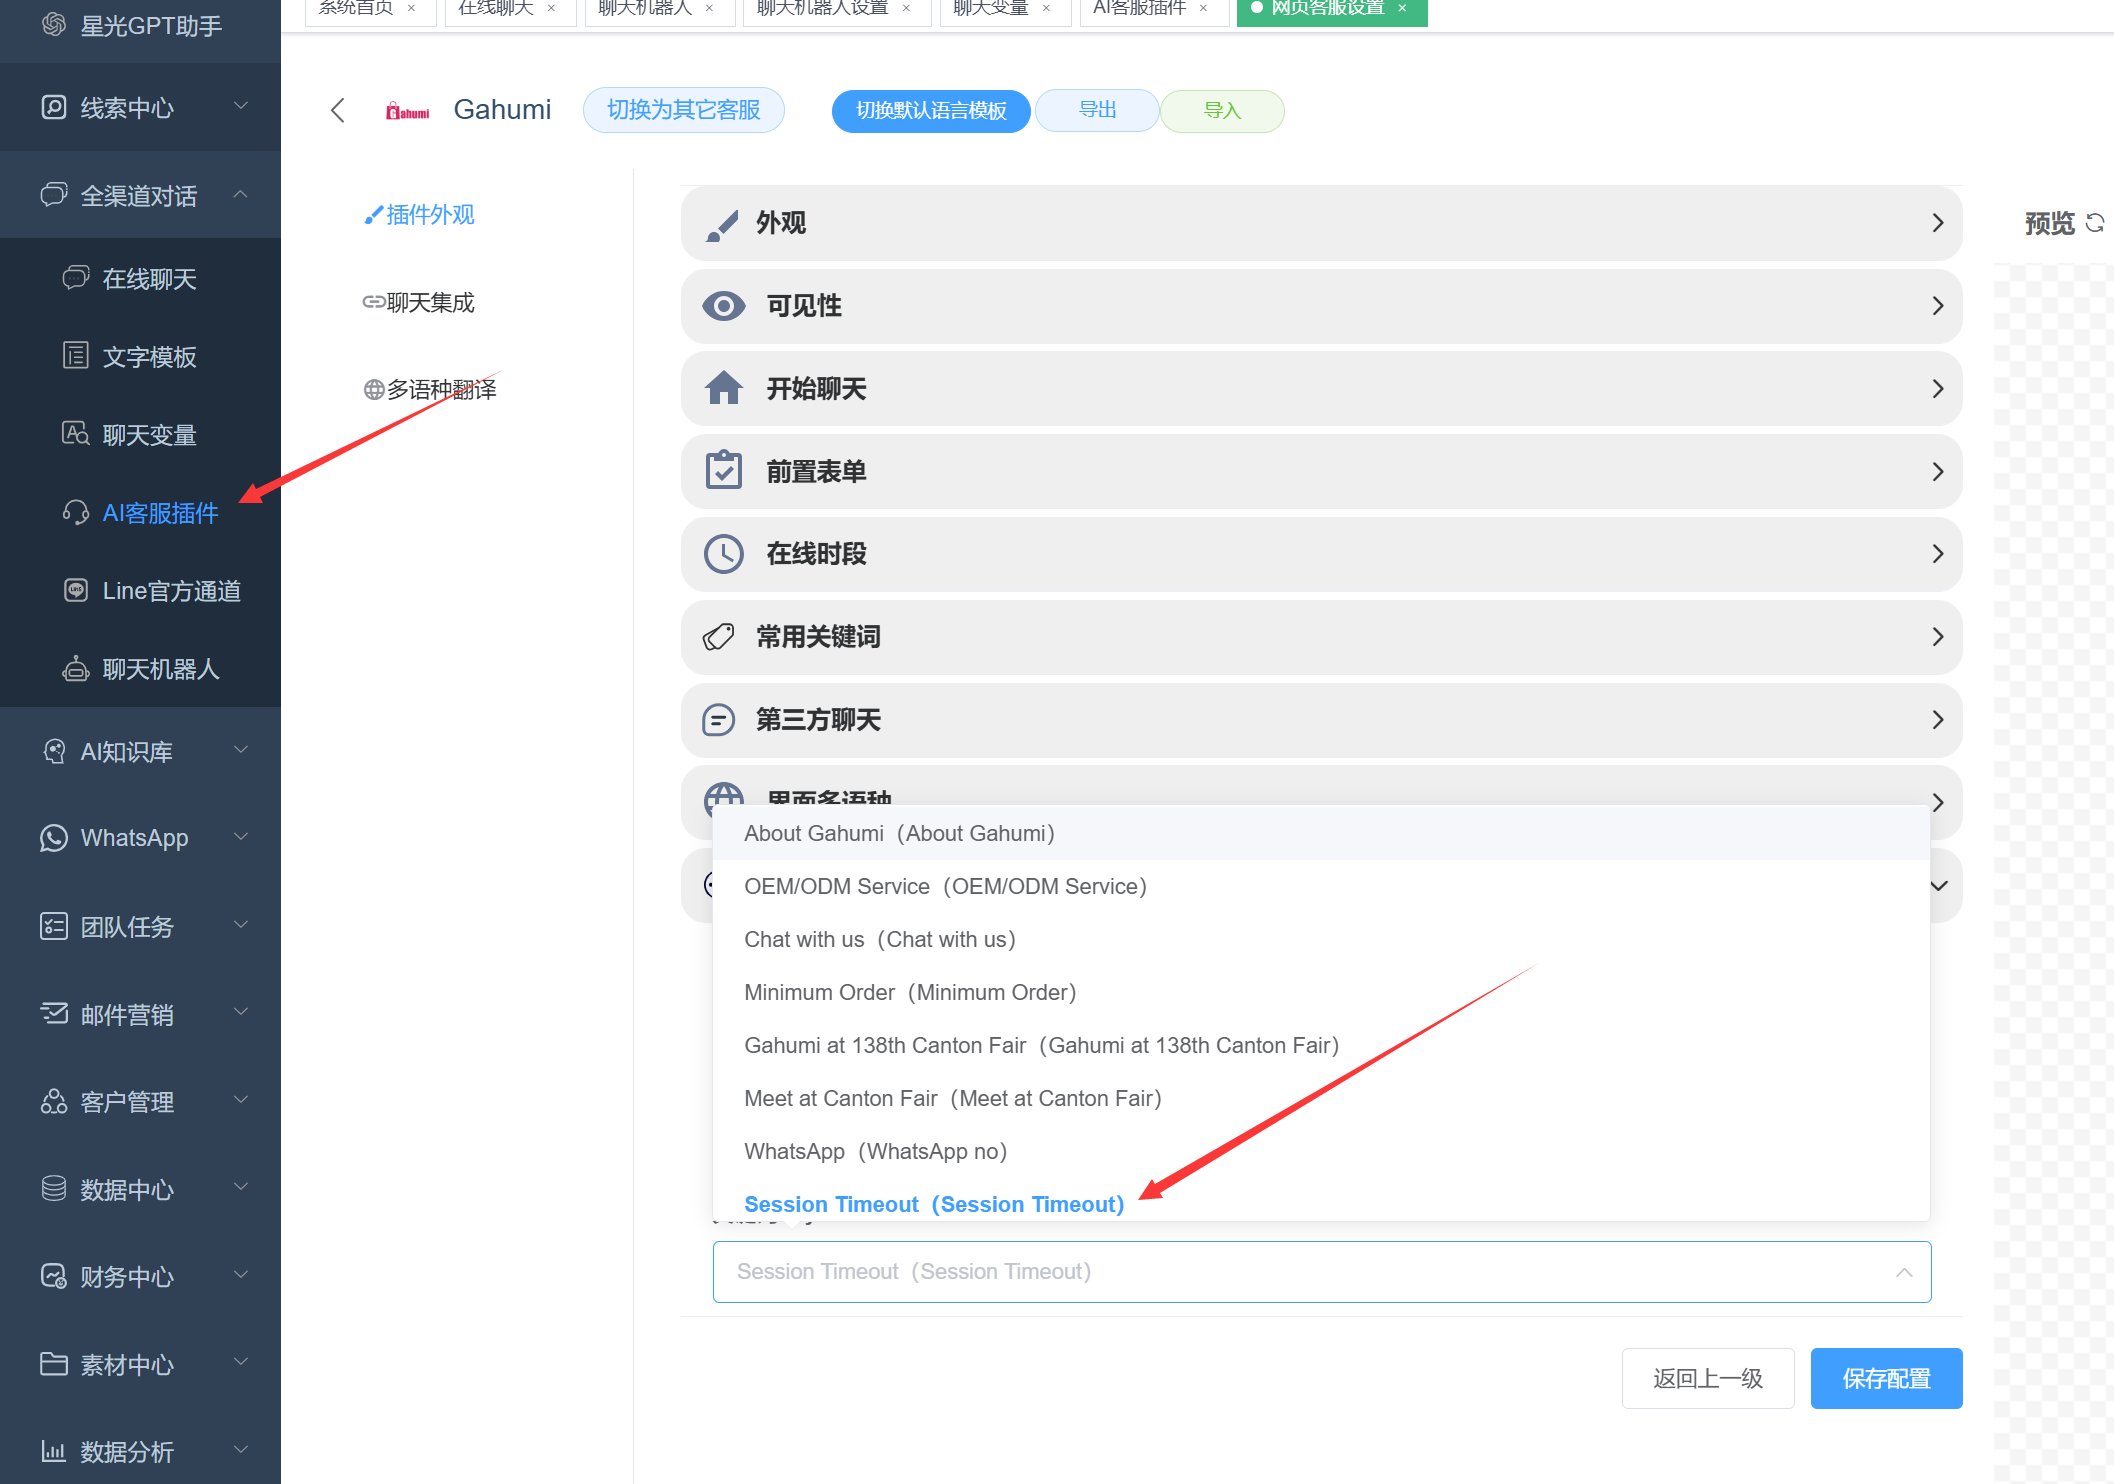Close the 网页客服设置 tab
Viewport: 2114px width, 1484px height.
coord(1402,8)
